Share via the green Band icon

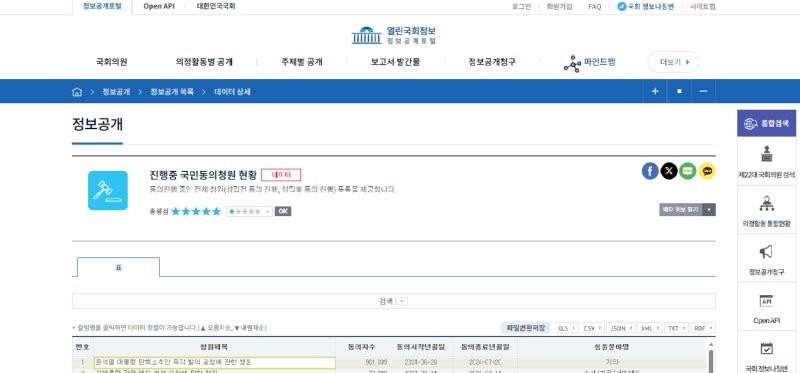coord(688,171)
